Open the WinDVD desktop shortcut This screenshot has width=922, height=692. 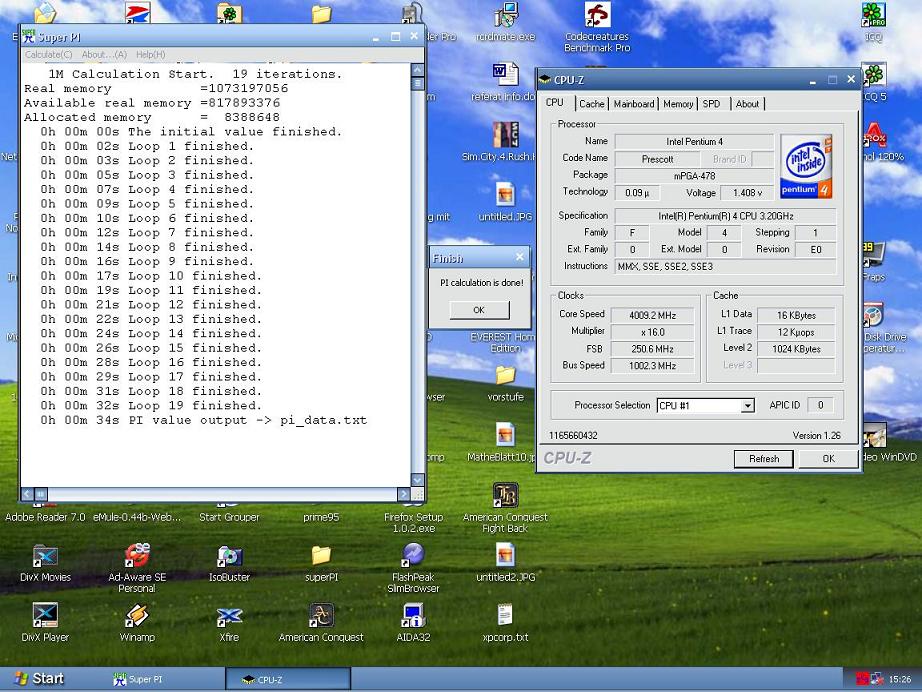coord(874,435)
